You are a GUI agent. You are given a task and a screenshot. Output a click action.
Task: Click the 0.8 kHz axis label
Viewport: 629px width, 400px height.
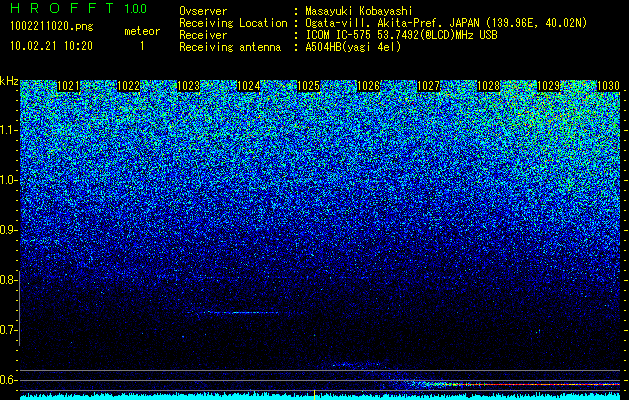tap(8, 280)
